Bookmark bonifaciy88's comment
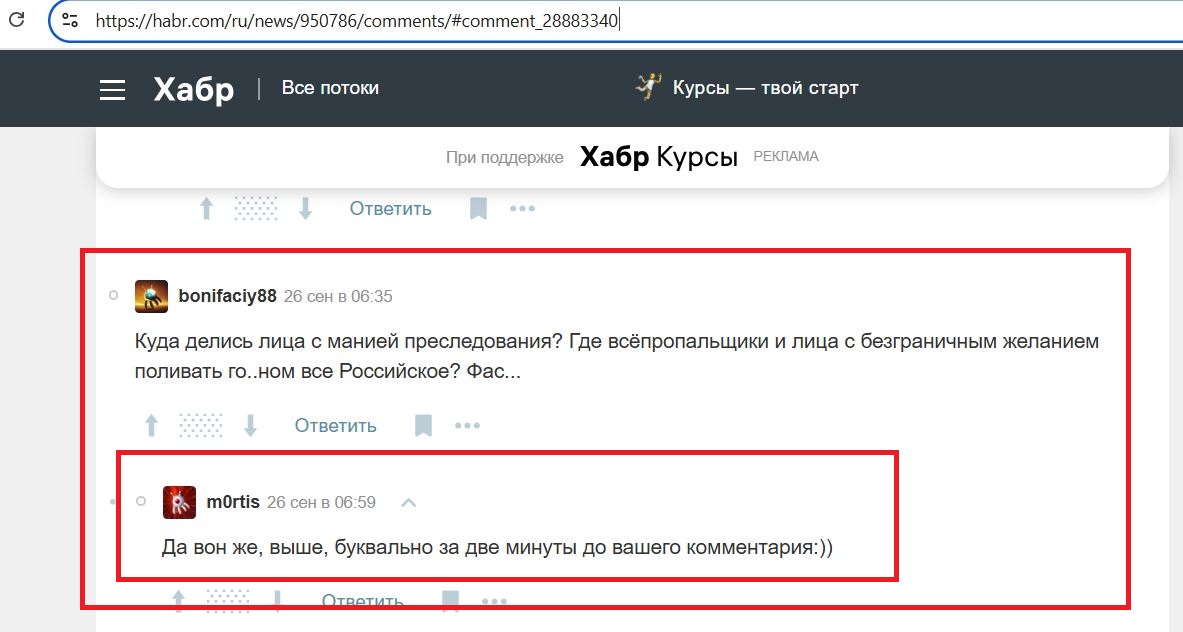The image size is (1183, 632). coord(423,426)
